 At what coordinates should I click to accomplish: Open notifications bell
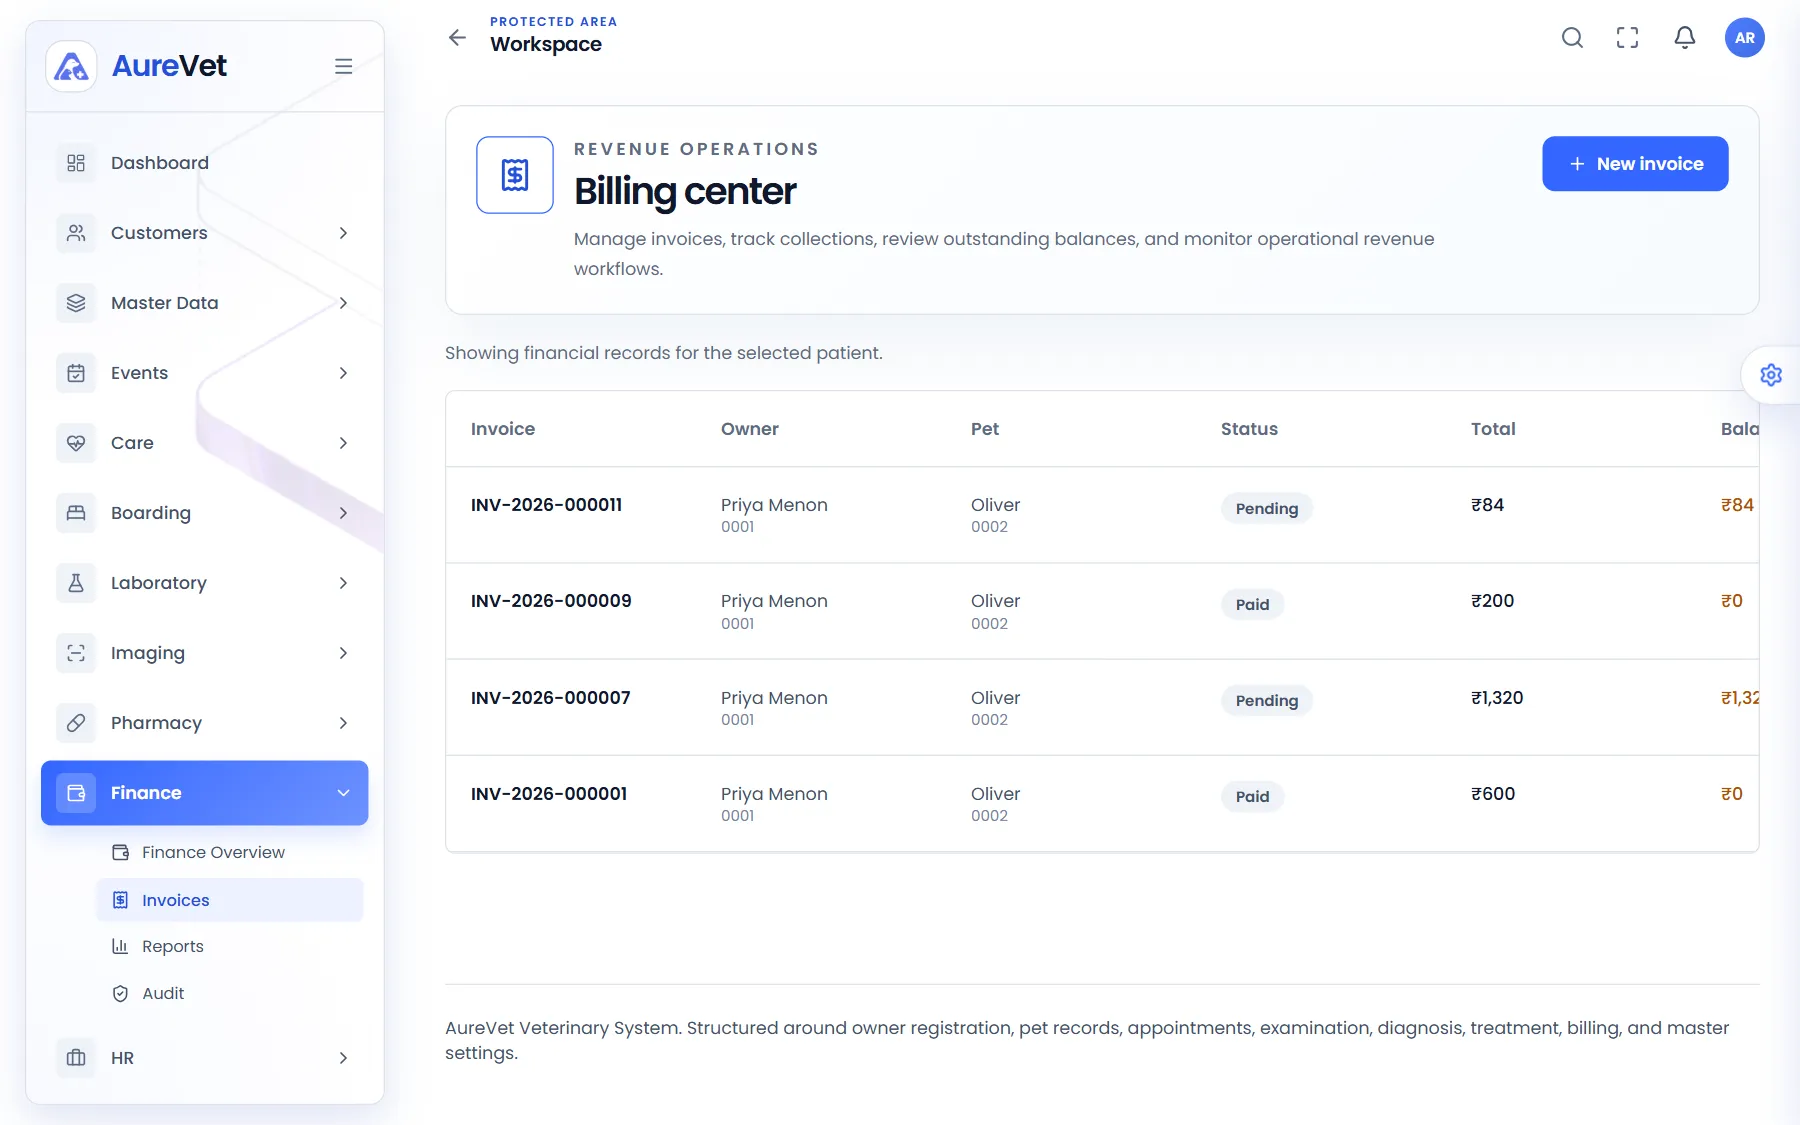(1685, 38)
